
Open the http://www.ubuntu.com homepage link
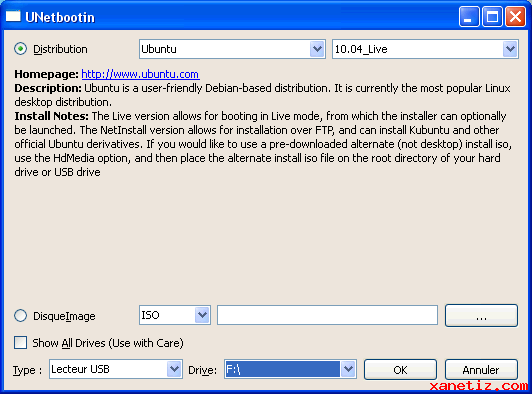click(x=140, y=74)
